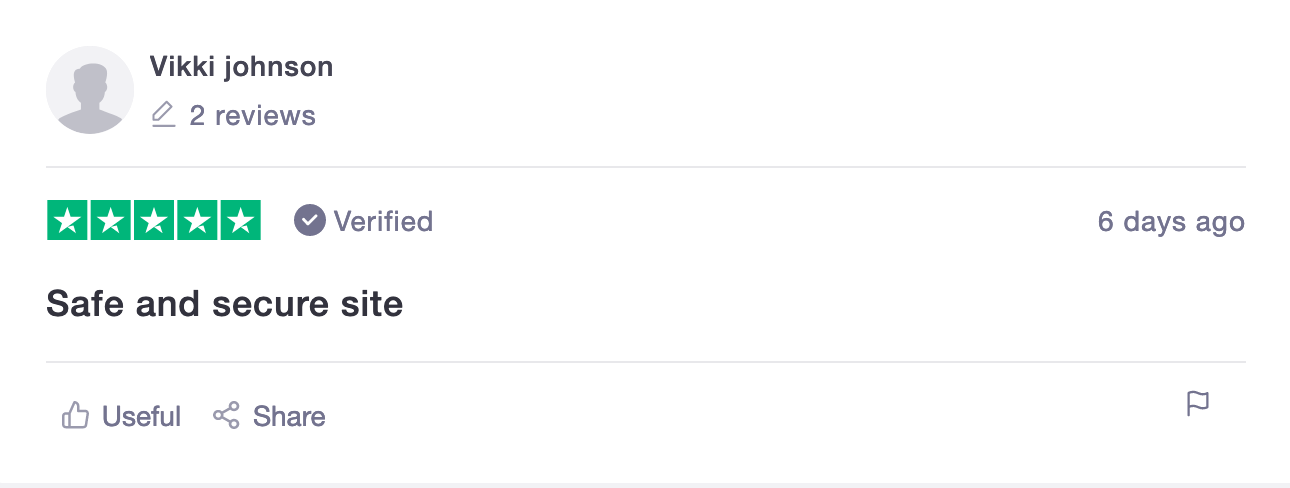The image size is (1290, 488).
Task: Click the Verified checkmark badge icon
Action: pos(310,220)
